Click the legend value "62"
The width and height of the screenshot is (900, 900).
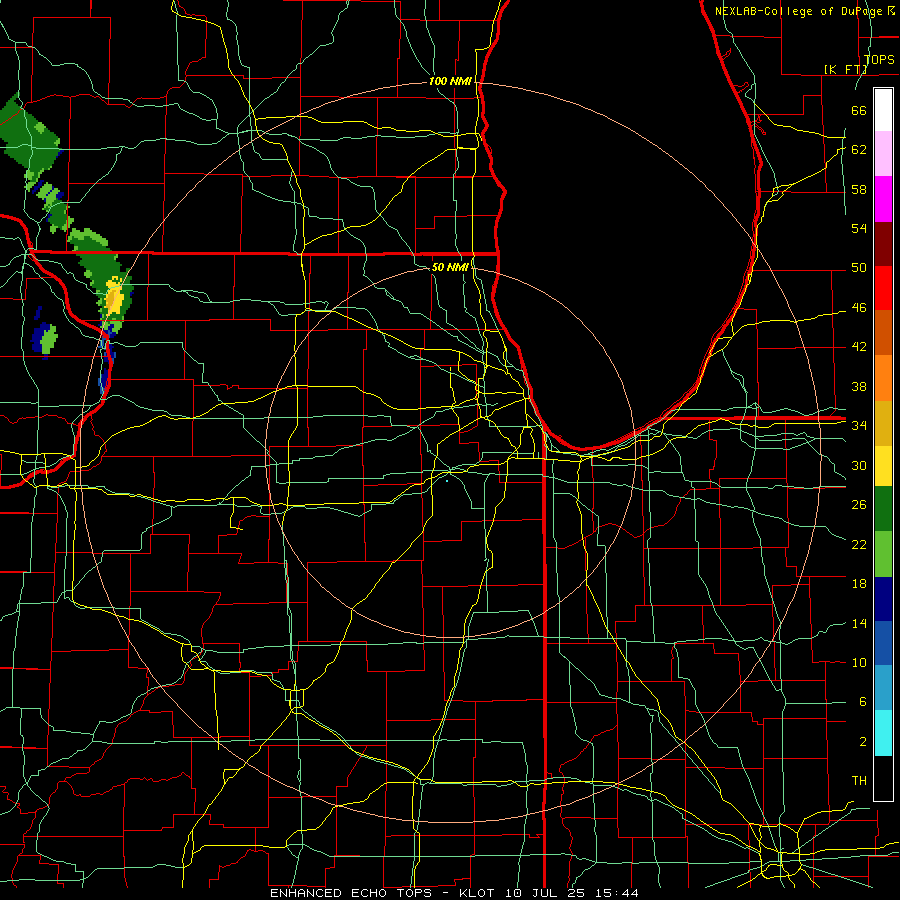pos(859,149)
